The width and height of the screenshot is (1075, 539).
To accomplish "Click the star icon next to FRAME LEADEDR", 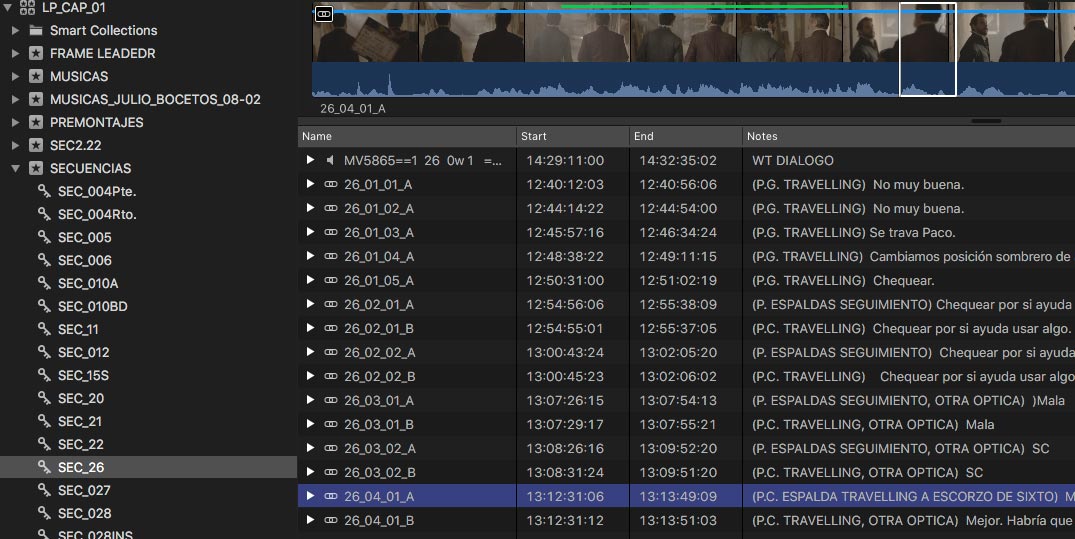I will [x=36, y=53].
